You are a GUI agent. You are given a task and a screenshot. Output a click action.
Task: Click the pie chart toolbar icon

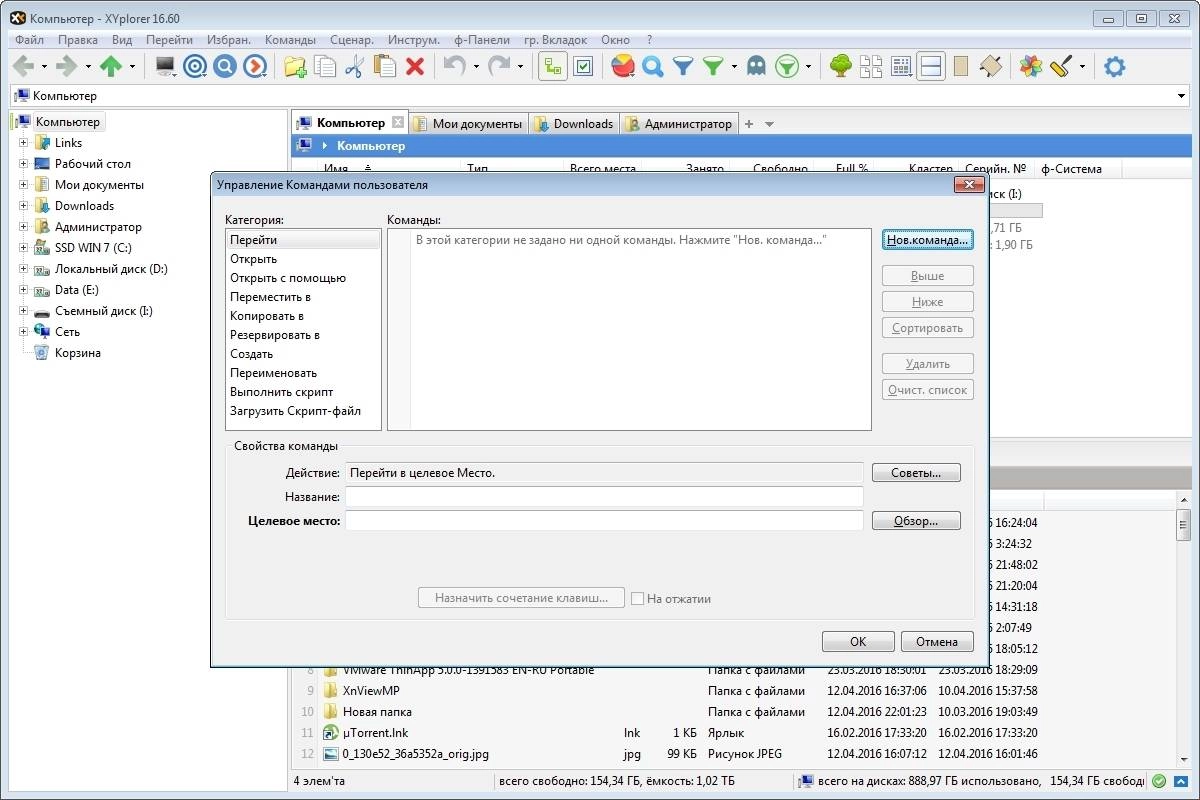coord(623,67)
